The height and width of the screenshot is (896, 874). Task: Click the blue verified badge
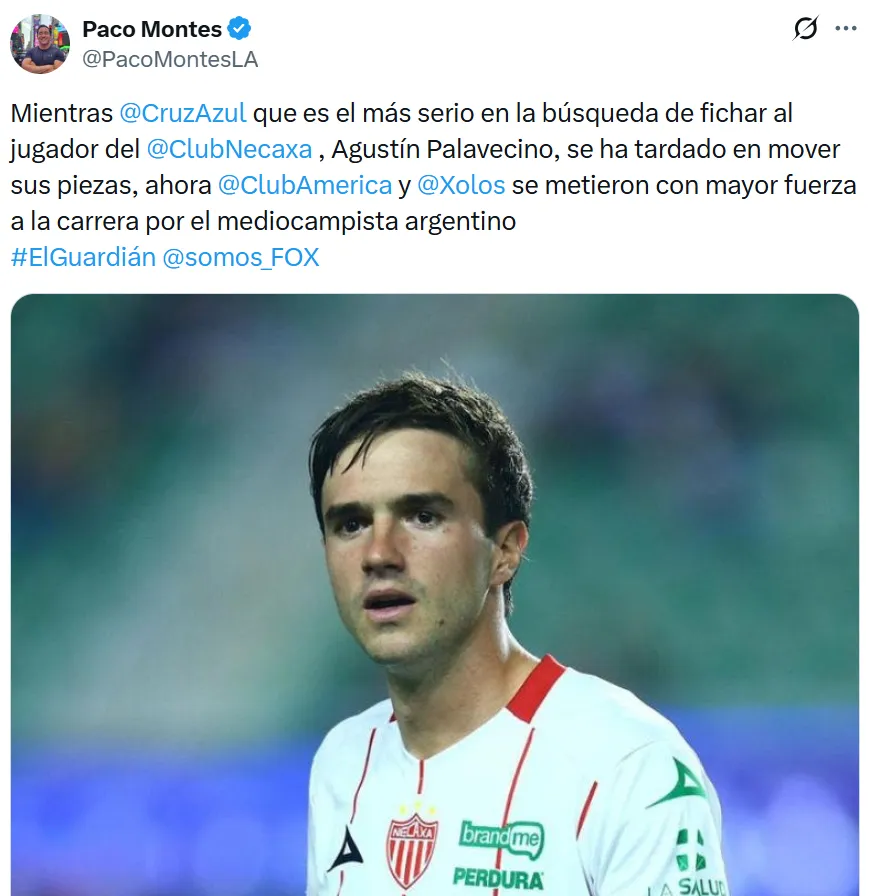tap(240, 29)
